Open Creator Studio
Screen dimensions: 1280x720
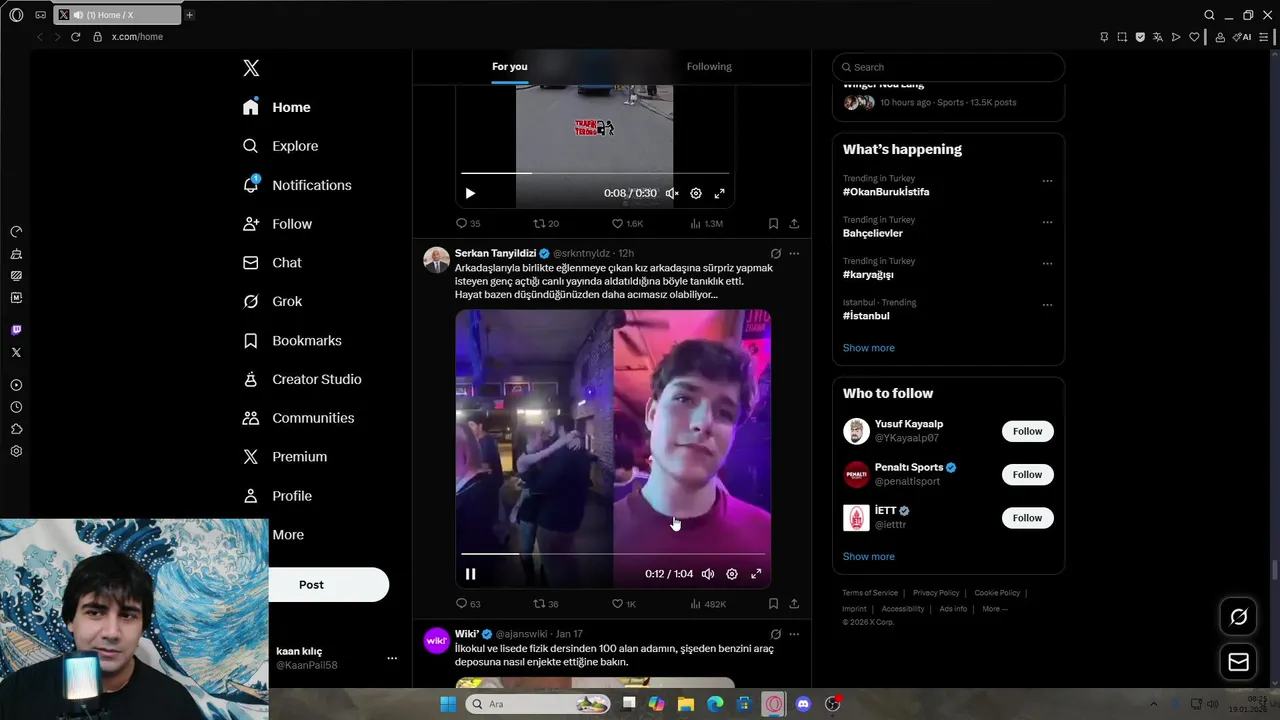[x=302, y=380]
